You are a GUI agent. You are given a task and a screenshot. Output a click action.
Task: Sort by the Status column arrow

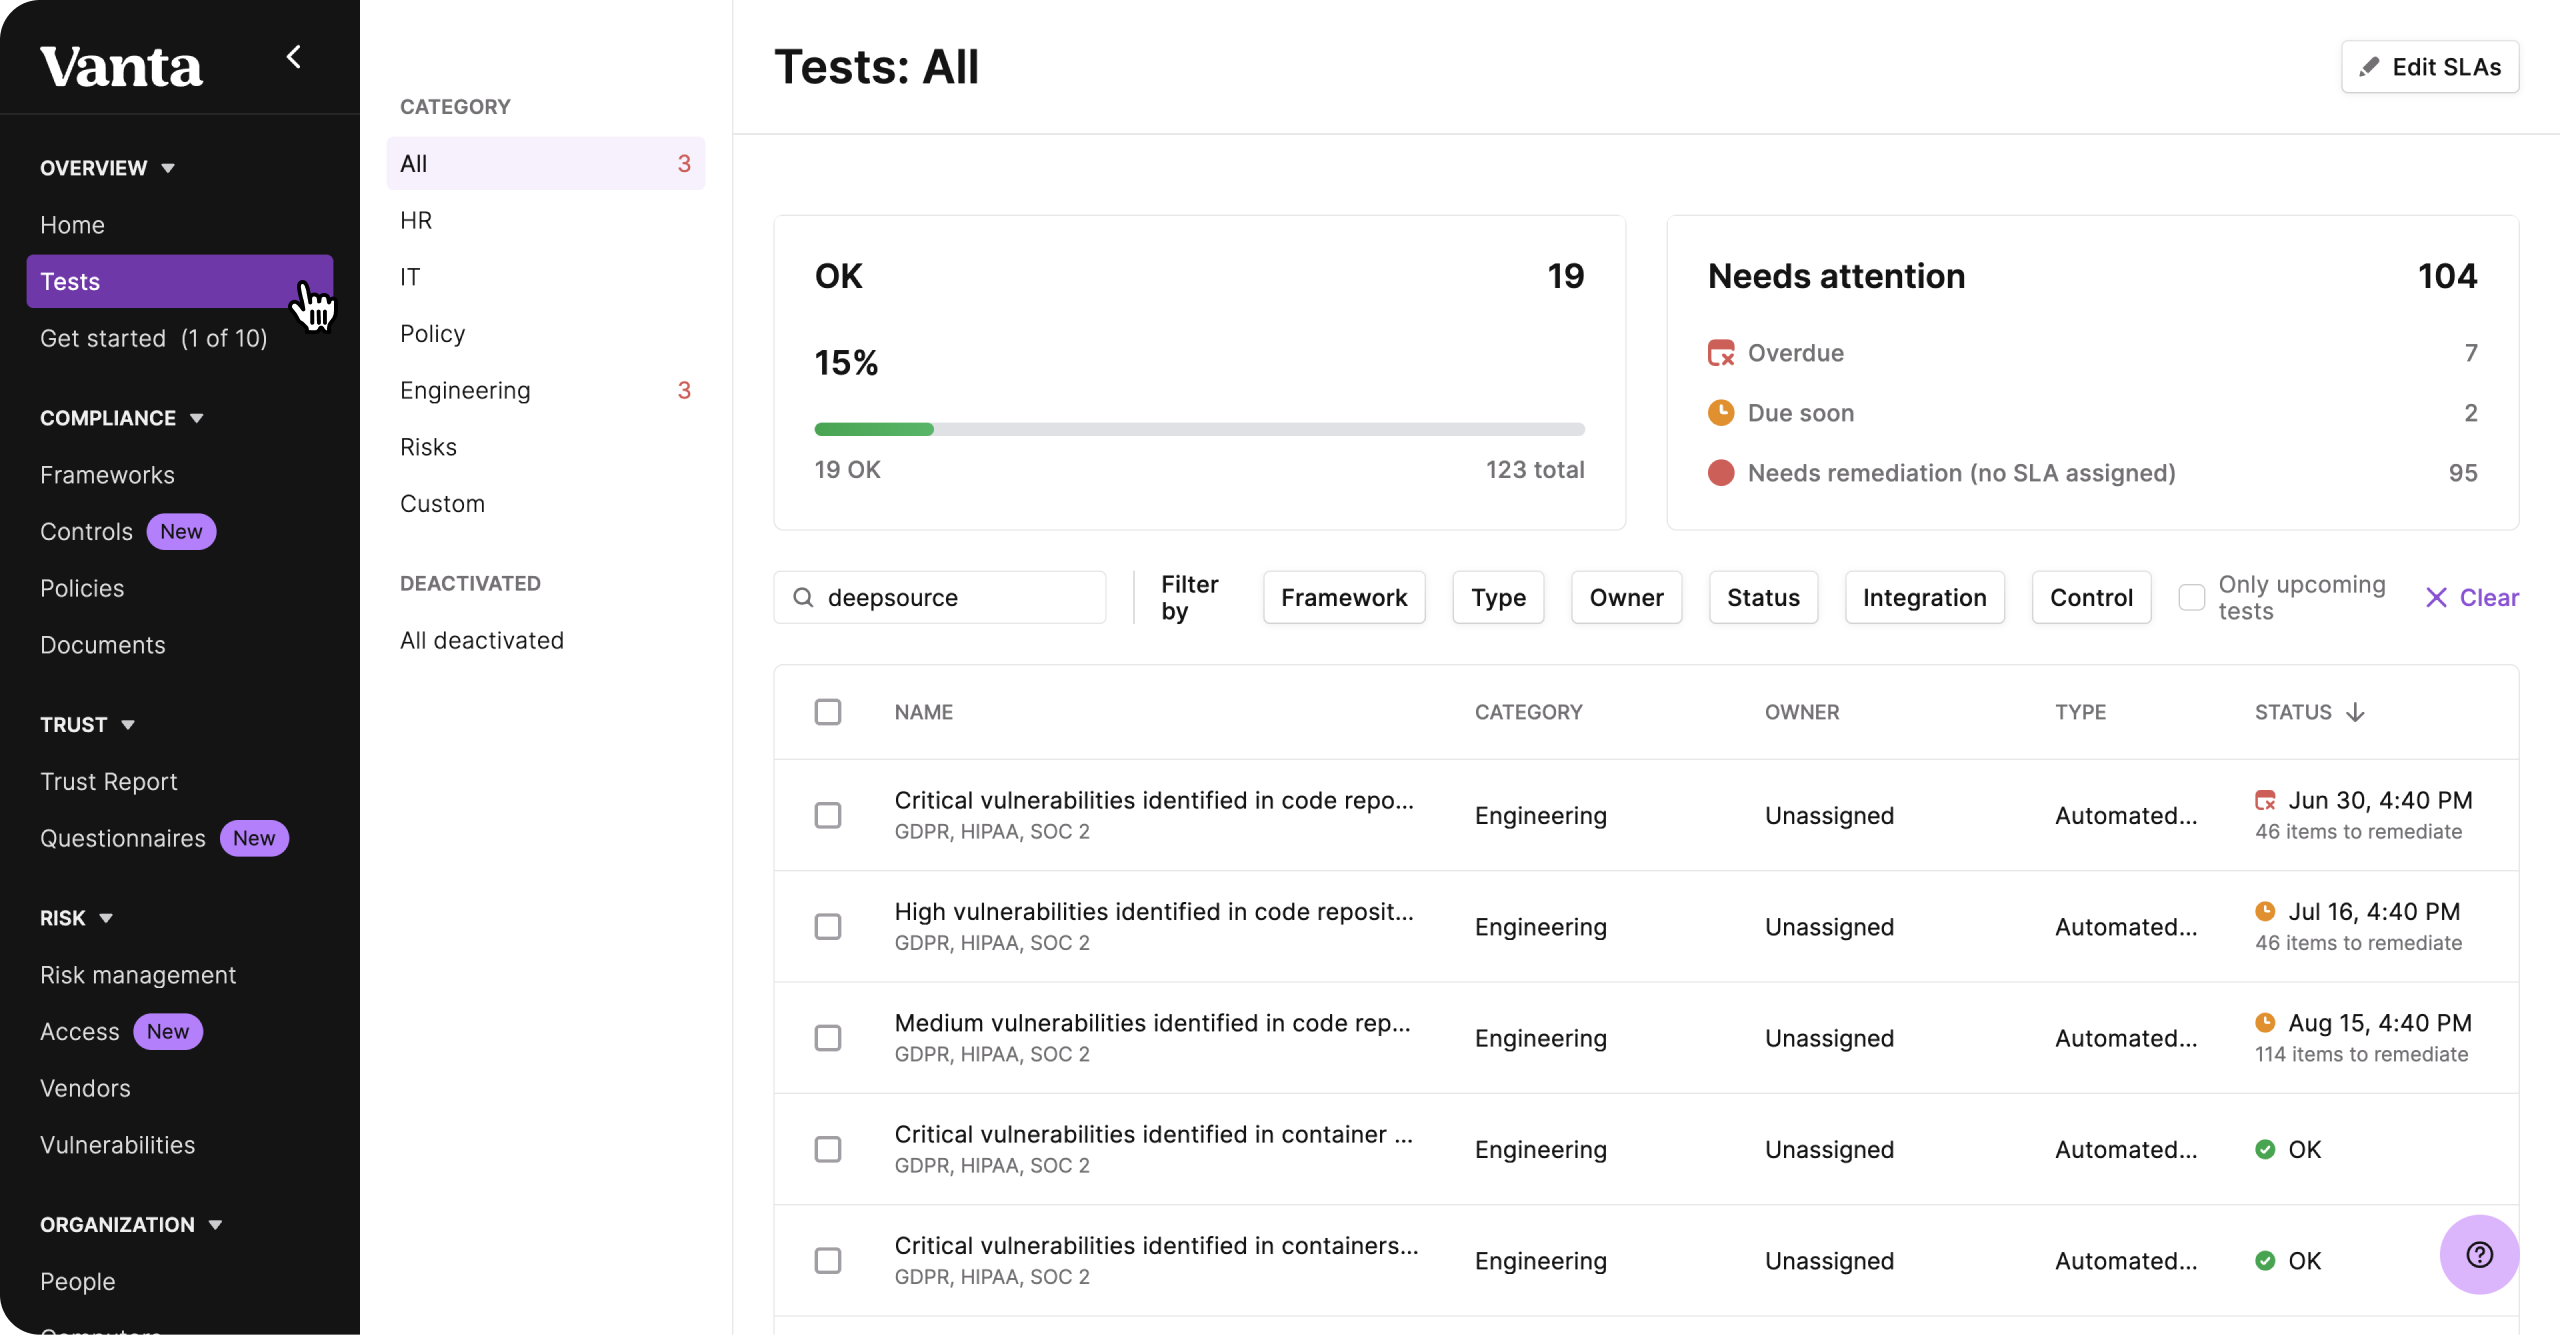[2356, 712]
